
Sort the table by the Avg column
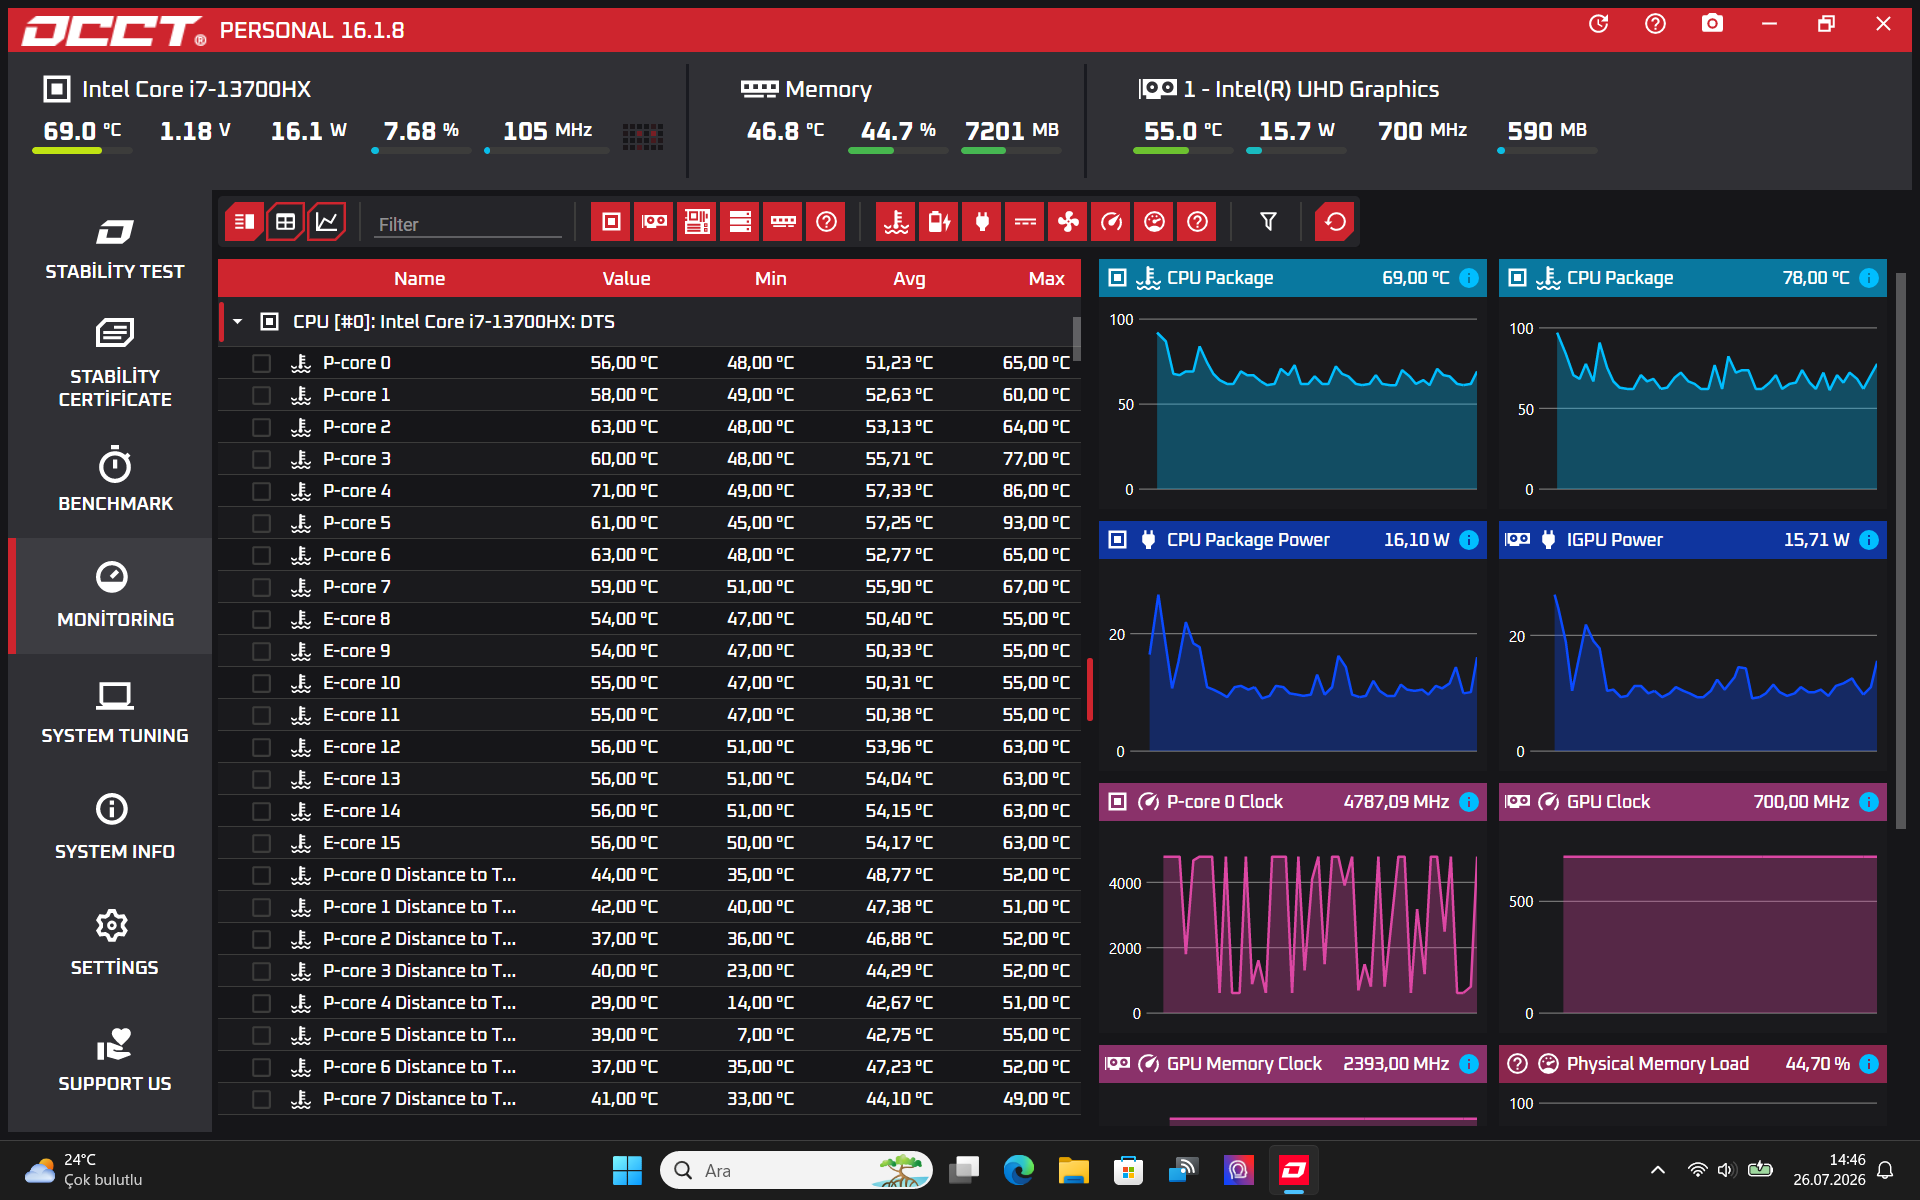(x=909, y=279)
